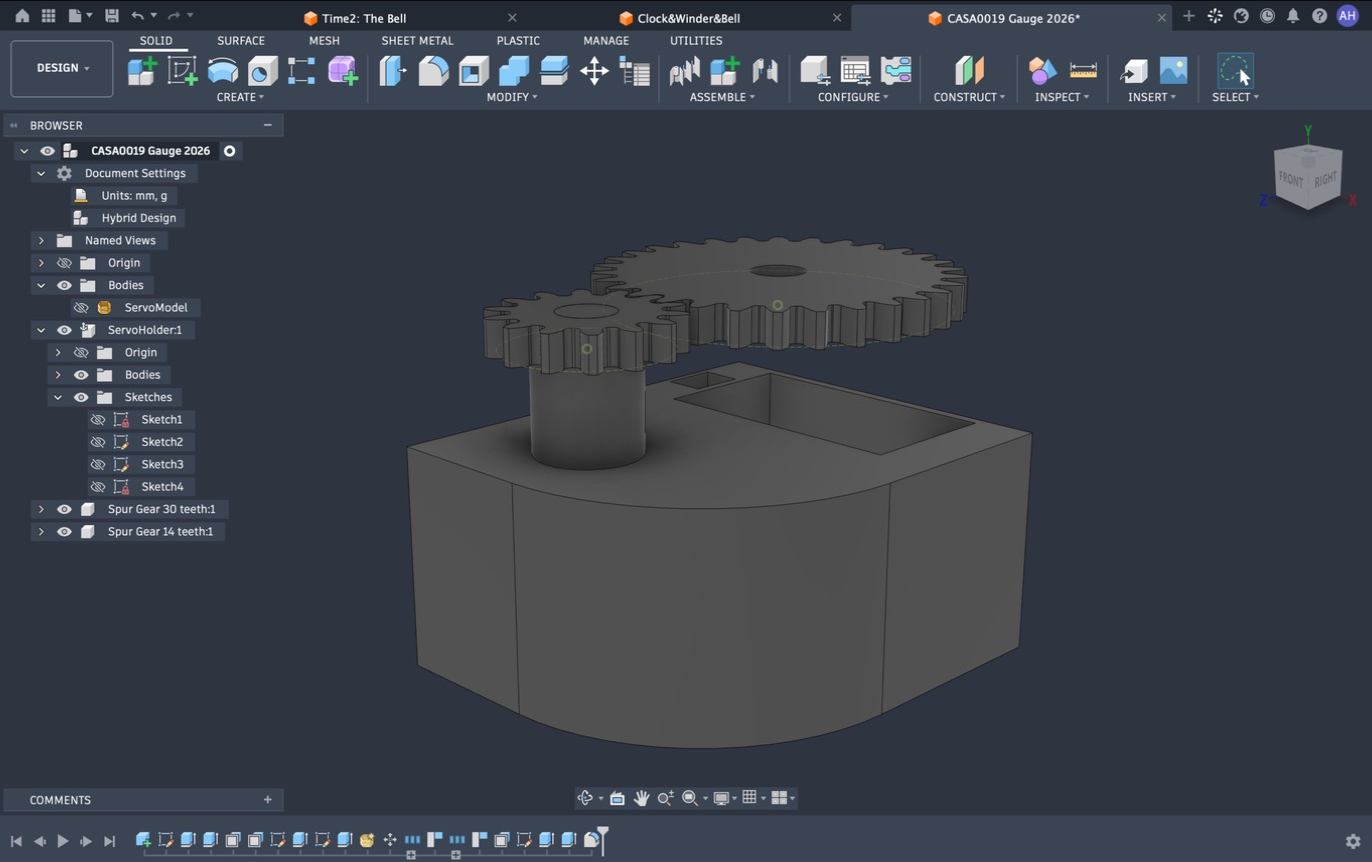Activate the Shell tool icon

[x=473, y=70]
